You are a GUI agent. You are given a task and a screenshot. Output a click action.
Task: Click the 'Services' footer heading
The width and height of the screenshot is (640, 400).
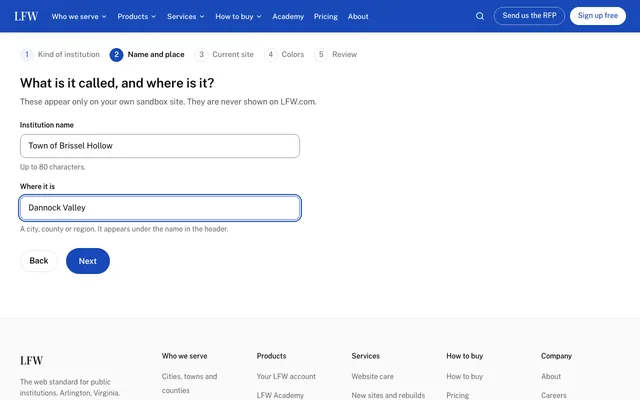click(x=366, y=356)
